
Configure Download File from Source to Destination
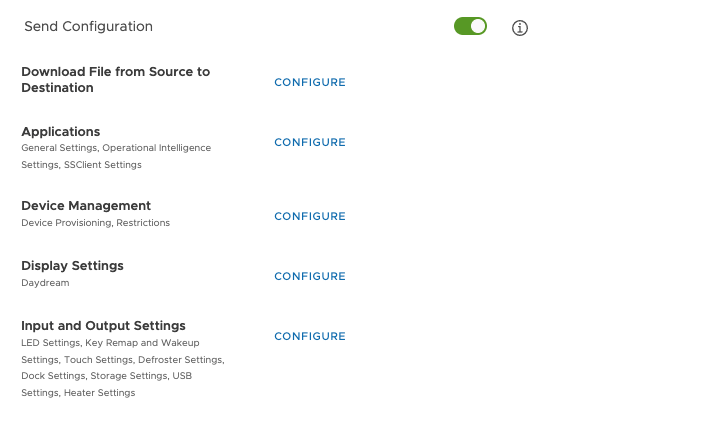click(310, 82)
